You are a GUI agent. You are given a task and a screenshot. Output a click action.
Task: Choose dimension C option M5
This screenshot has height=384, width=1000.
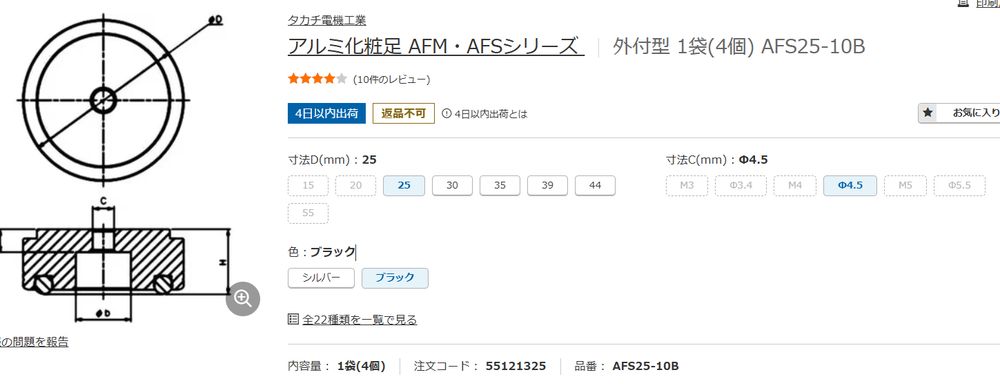(905, 186)
